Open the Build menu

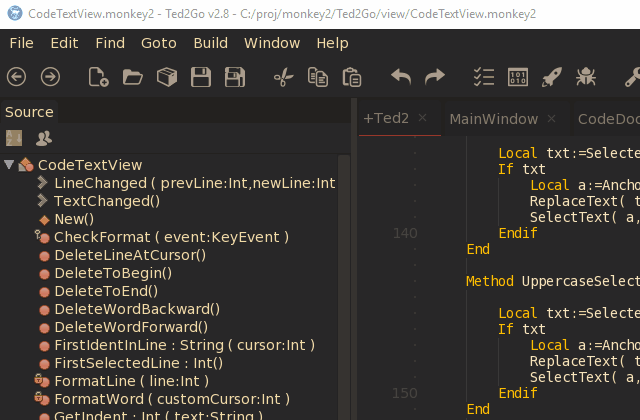210,43
